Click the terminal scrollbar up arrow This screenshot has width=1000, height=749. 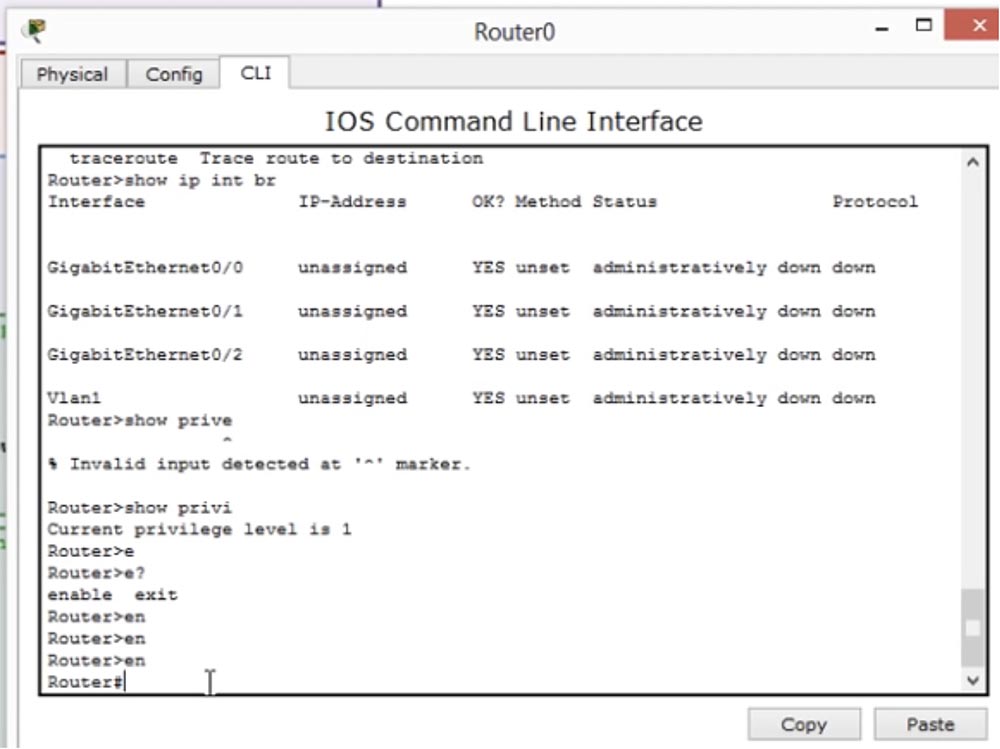pos(973,162)
